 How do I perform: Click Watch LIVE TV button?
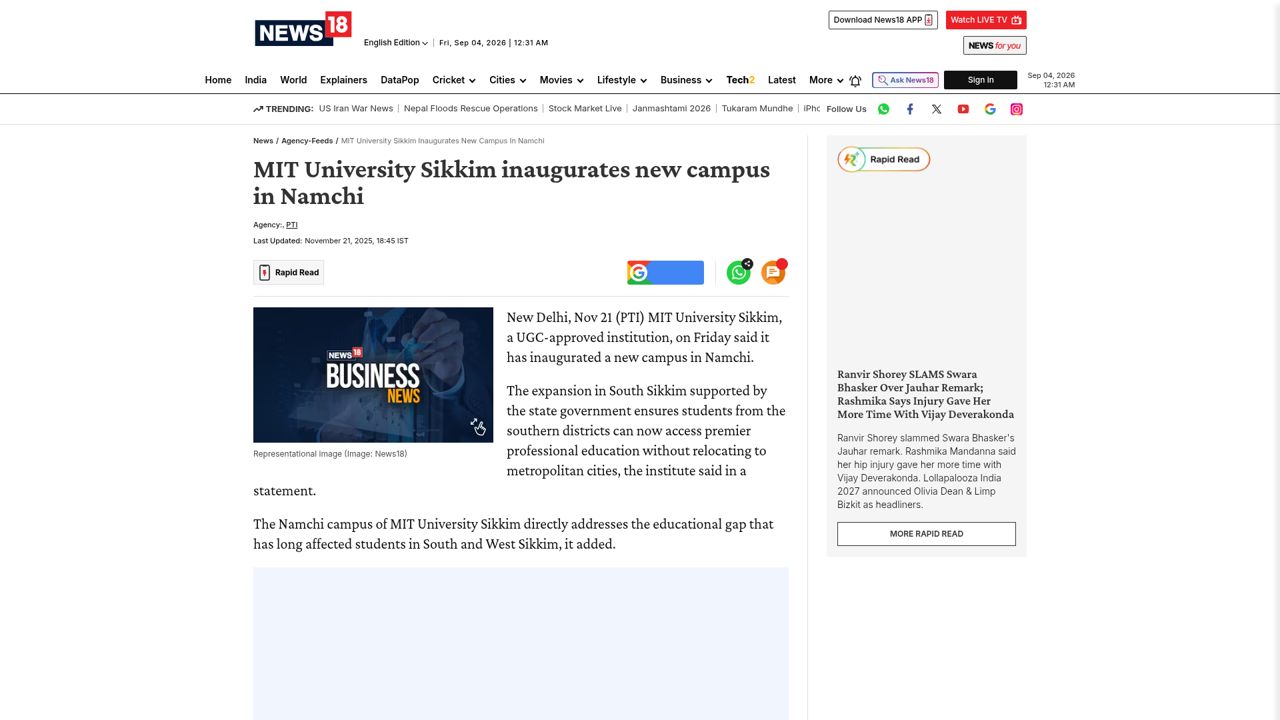[x=986, y=20]
